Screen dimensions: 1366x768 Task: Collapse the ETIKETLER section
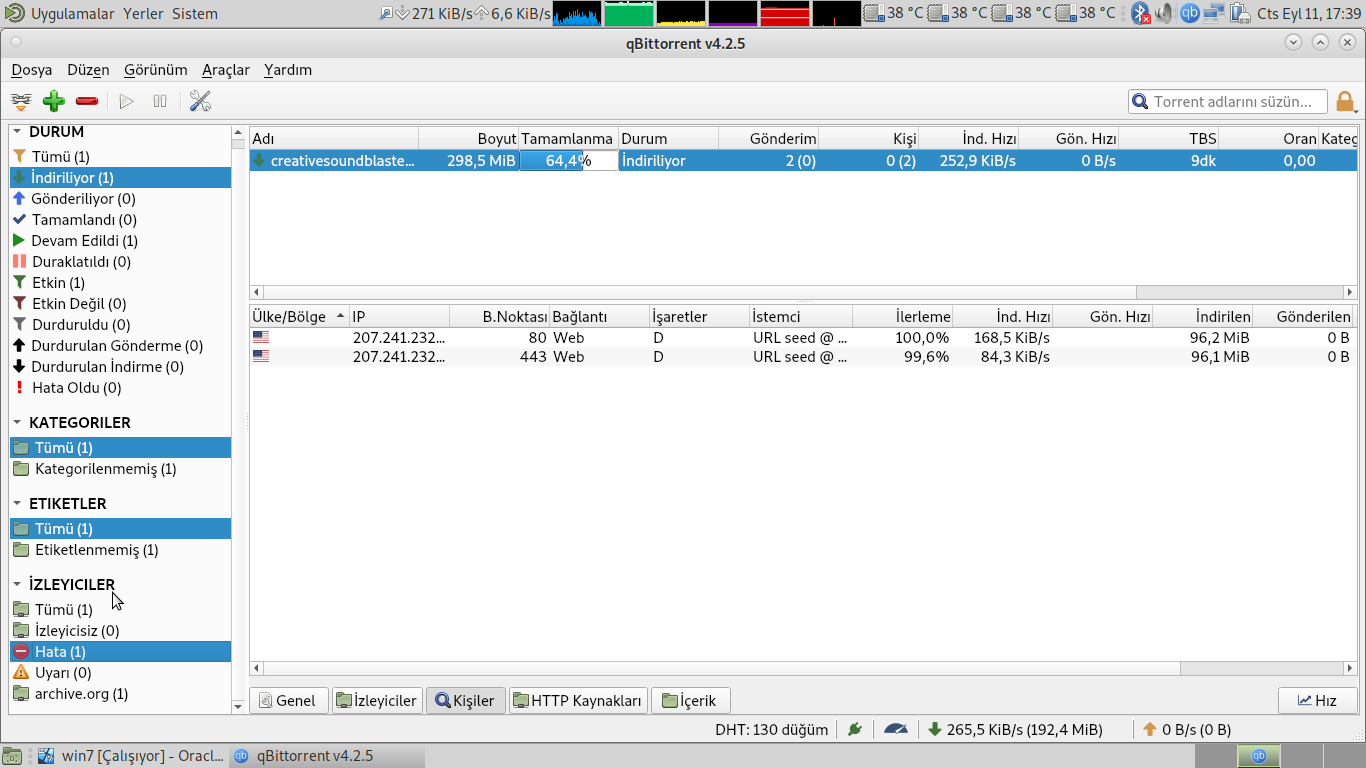pos(17,504)
